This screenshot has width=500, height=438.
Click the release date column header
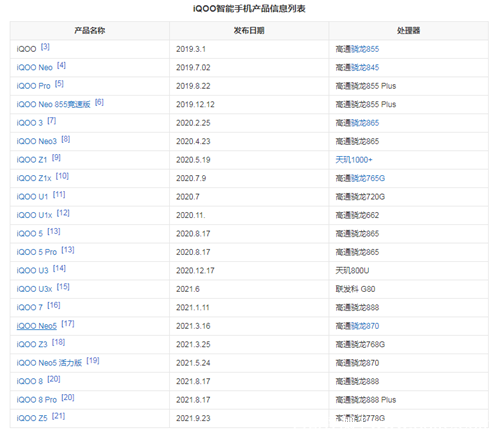pyautogui.click(x=249, y=31)
